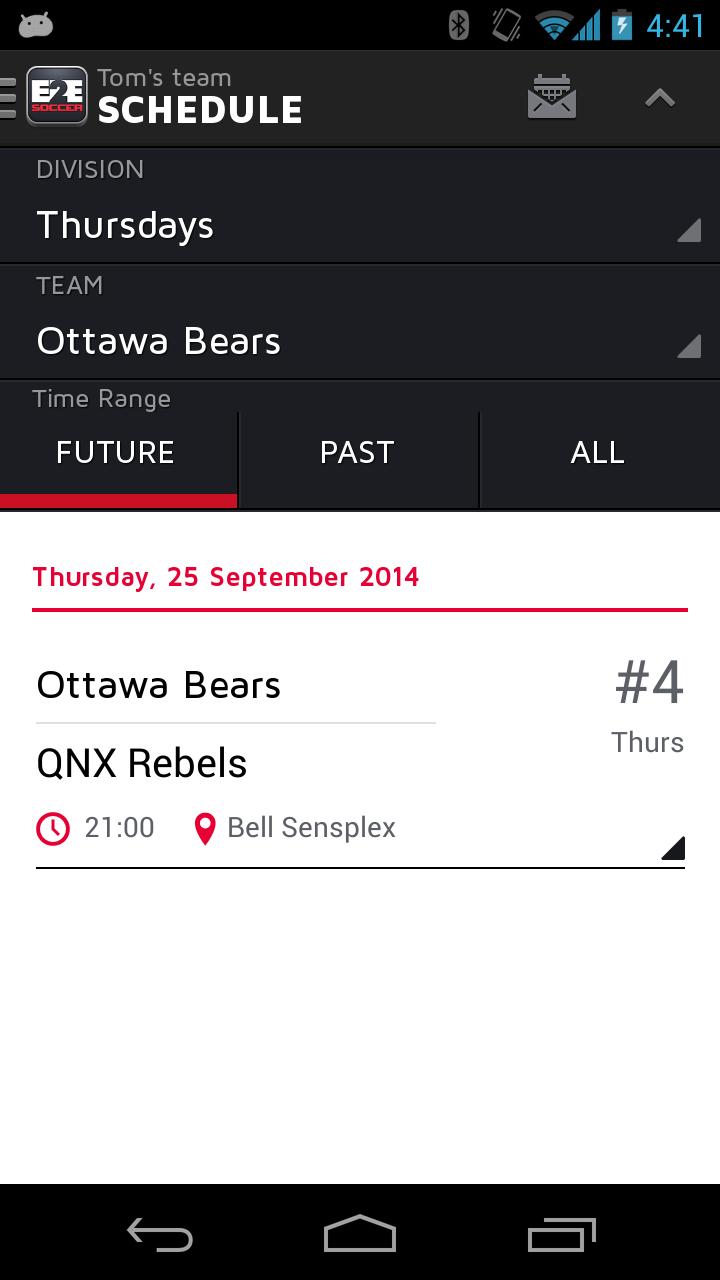
Task: Open the recent apps button
Action: coord(561,1234)
